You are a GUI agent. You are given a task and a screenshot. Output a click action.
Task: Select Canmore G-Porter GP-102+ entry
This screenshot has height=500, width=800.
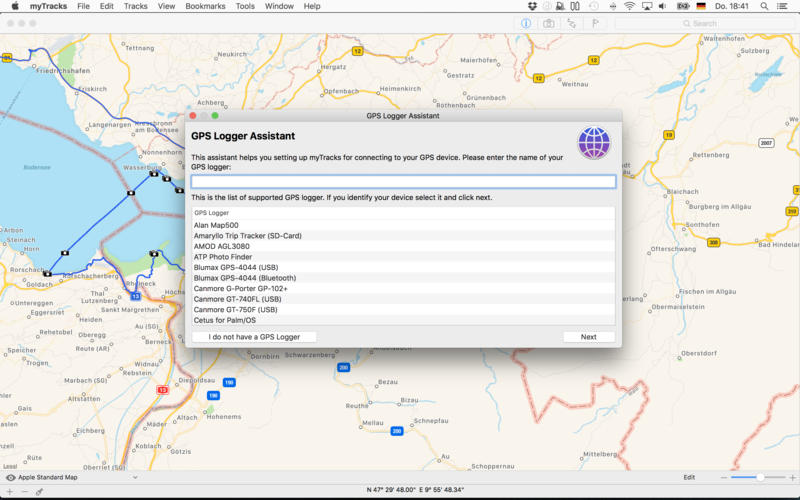click(x=403, y=288)
